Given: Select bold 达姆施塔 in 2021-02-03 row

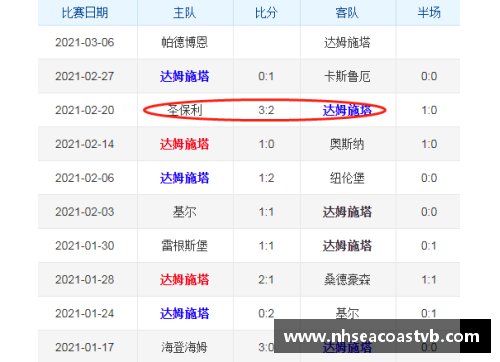Looking at the screenshot, I should (x=347, y=212).
